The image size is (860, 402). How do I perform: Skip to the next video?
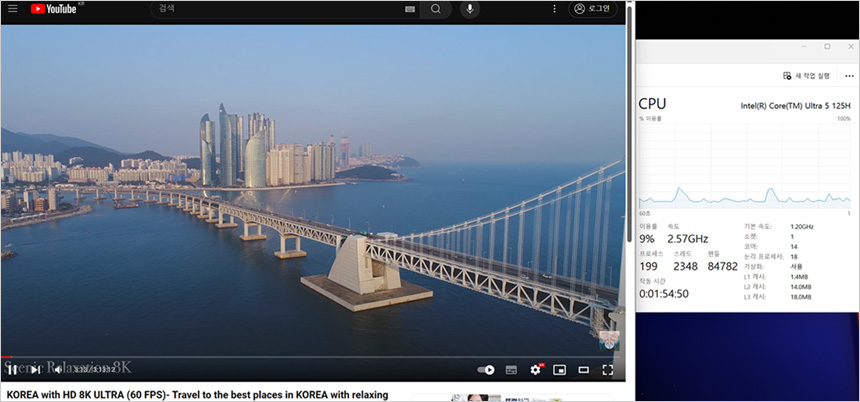click(35, 370)
